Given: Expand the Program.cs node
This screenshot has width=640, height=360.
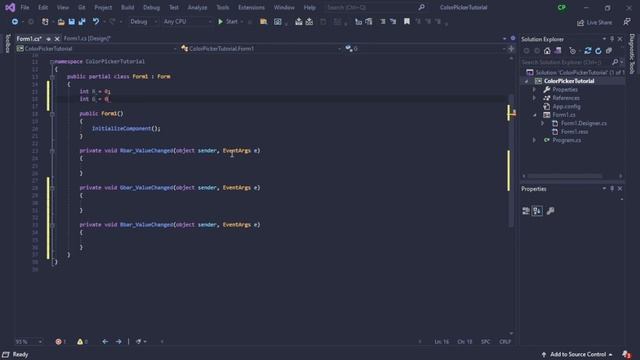Looking at the screenshot, I should tap(534, 140).
